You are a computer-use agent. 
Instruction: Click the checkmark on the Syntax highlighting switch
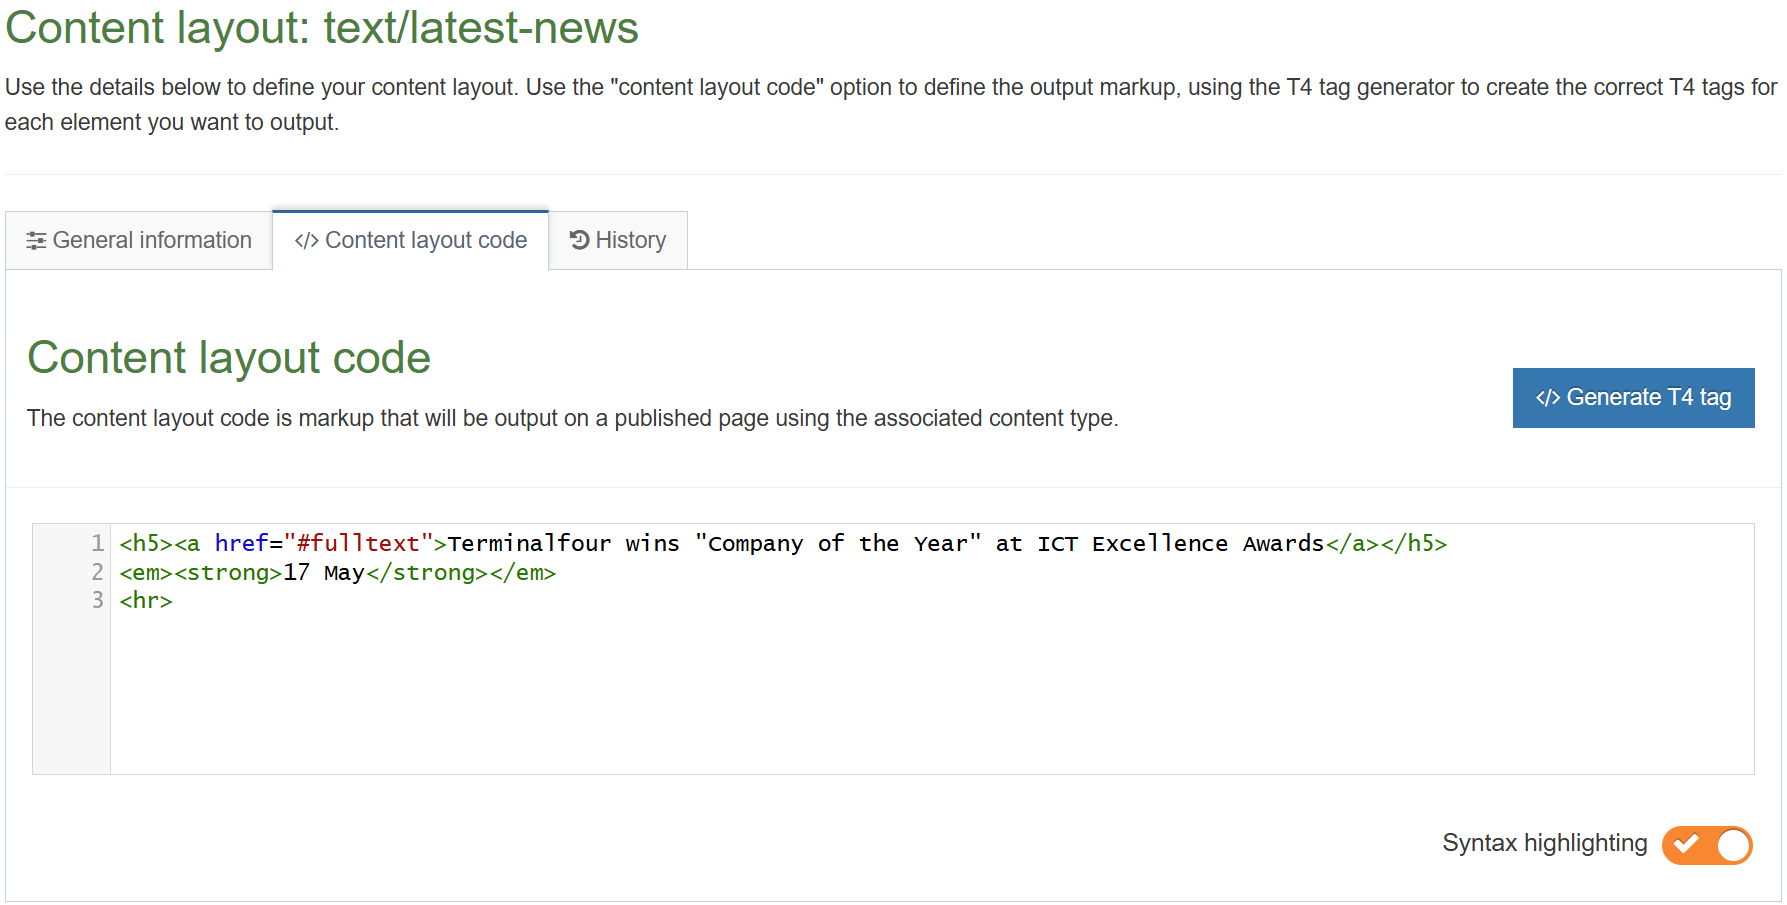[x=1688, y=845]
